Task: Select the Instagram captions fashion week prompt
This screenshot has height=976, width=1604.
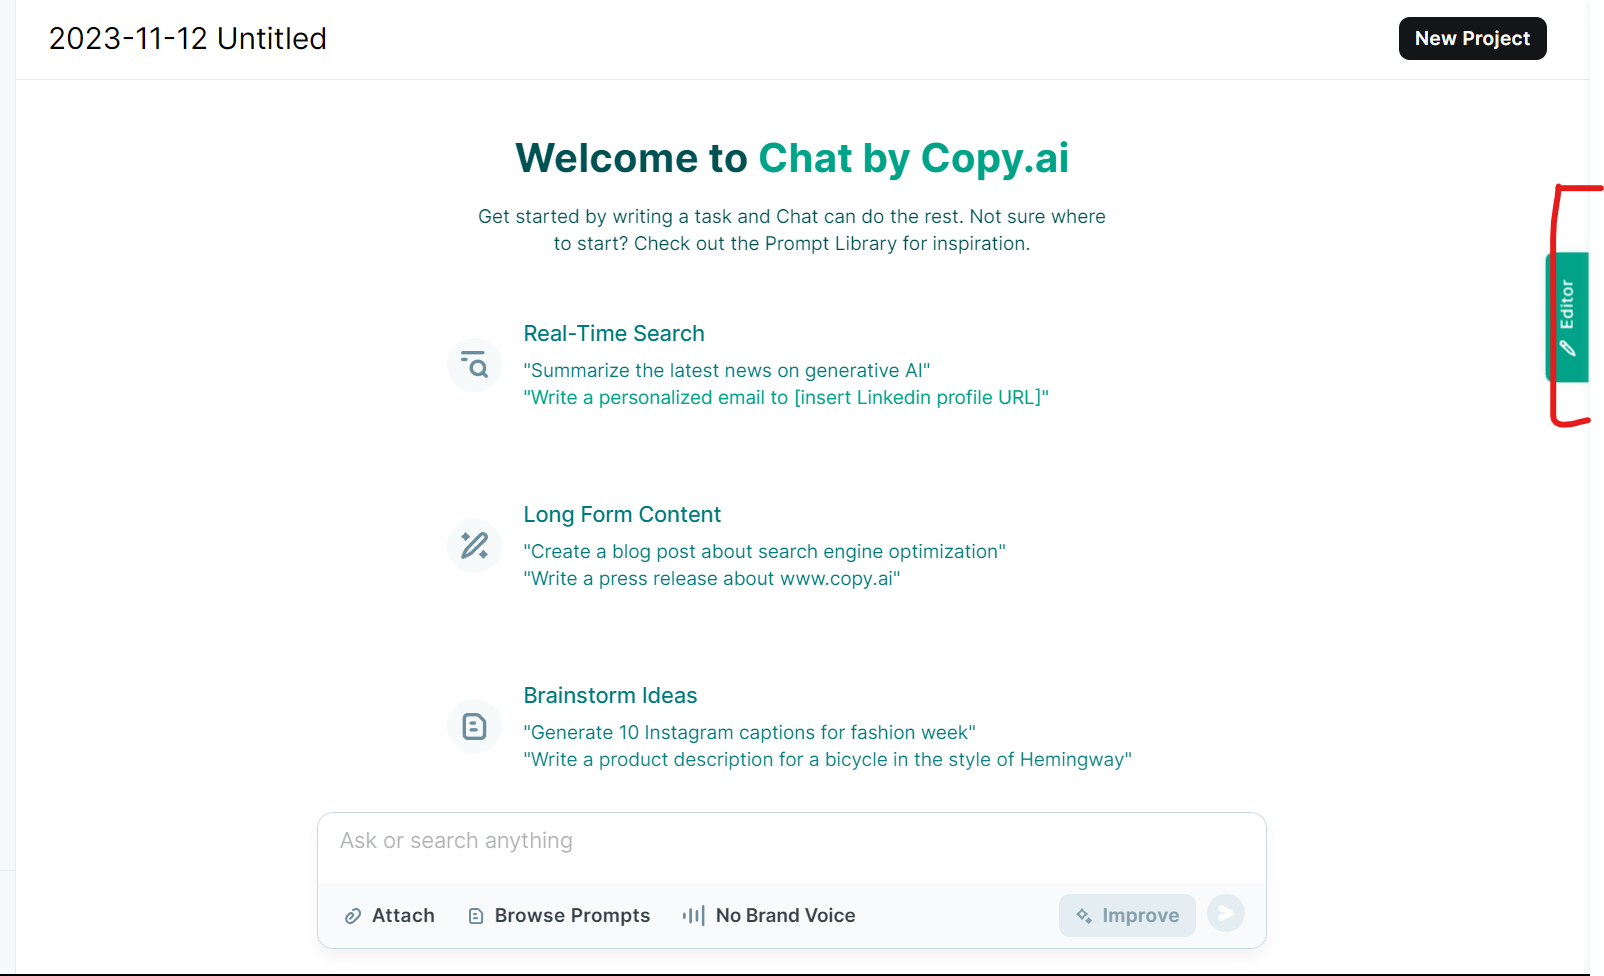Action: click(750, 733)
